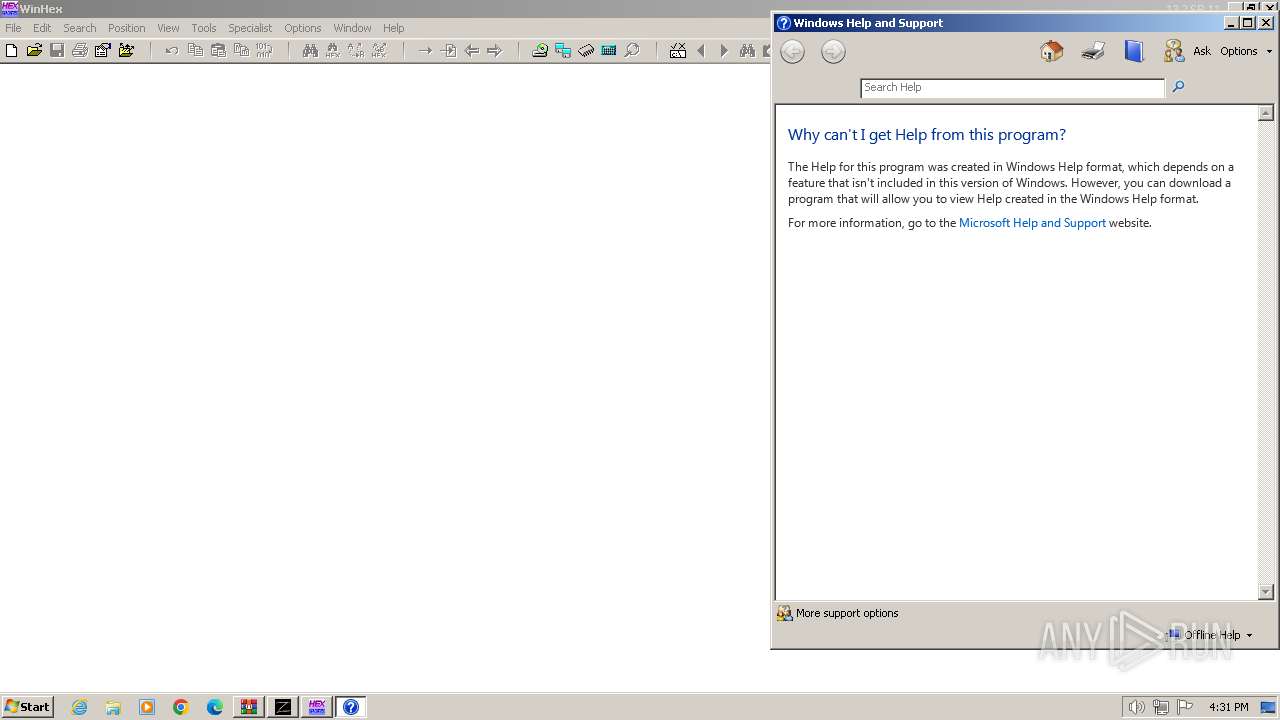
Task: Click the Help back navigation button
Action: (x=792, y=52)
